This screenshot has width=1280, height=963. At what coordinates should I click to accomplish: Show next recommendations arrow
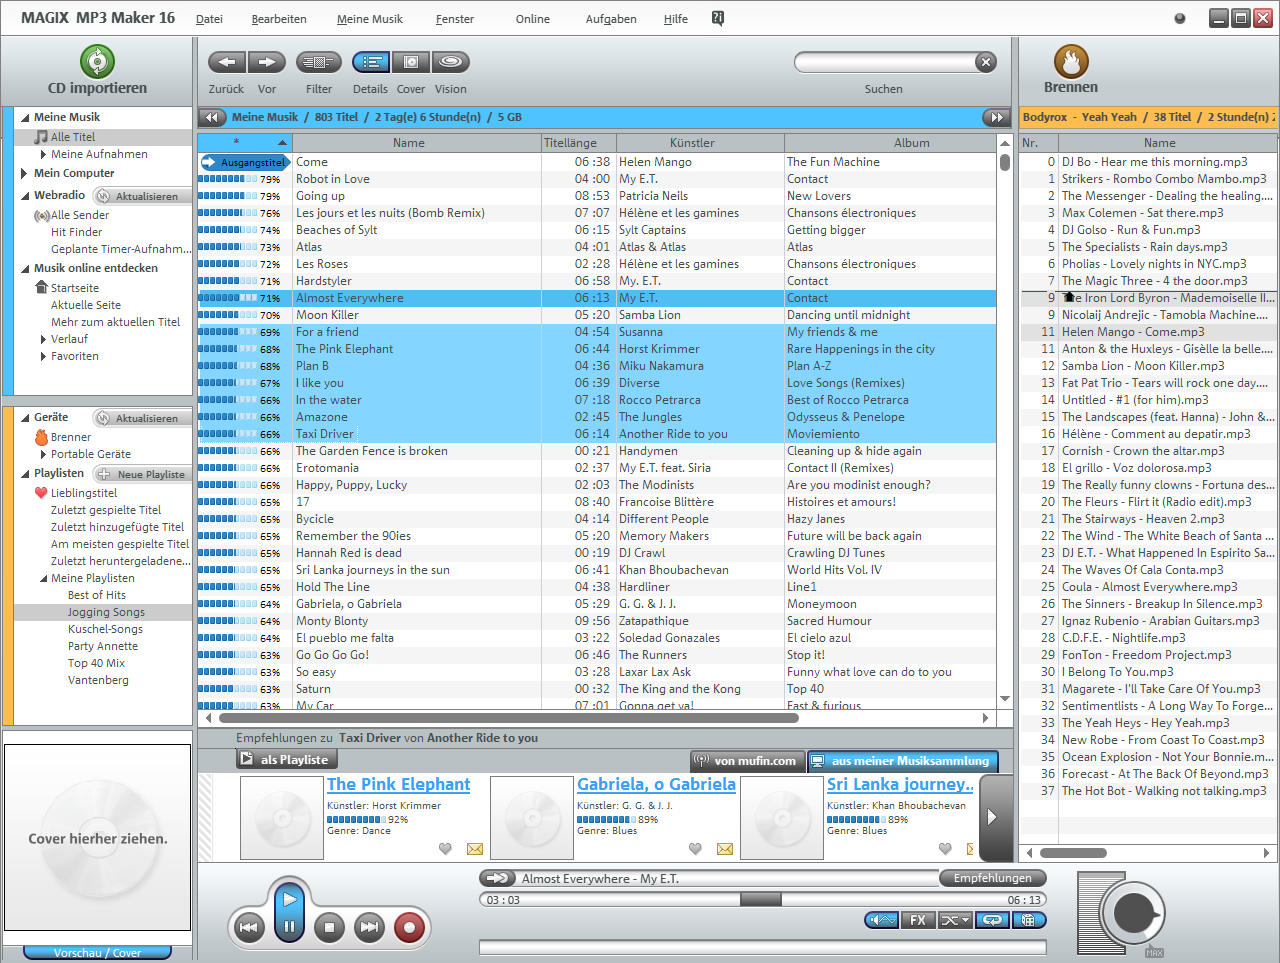coord(994,817)
